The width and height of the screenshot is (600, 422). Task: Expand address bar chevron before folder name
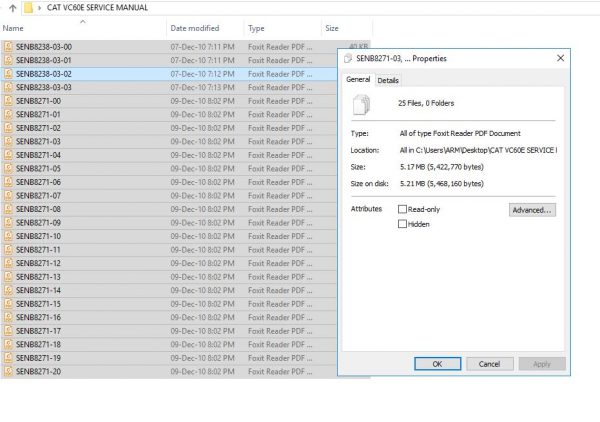[39, 8]
